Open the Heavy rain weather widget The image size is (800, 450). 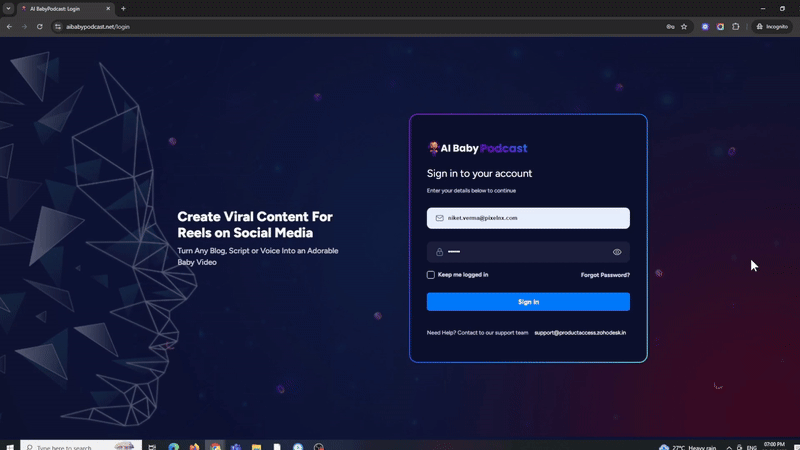point(687,447)
